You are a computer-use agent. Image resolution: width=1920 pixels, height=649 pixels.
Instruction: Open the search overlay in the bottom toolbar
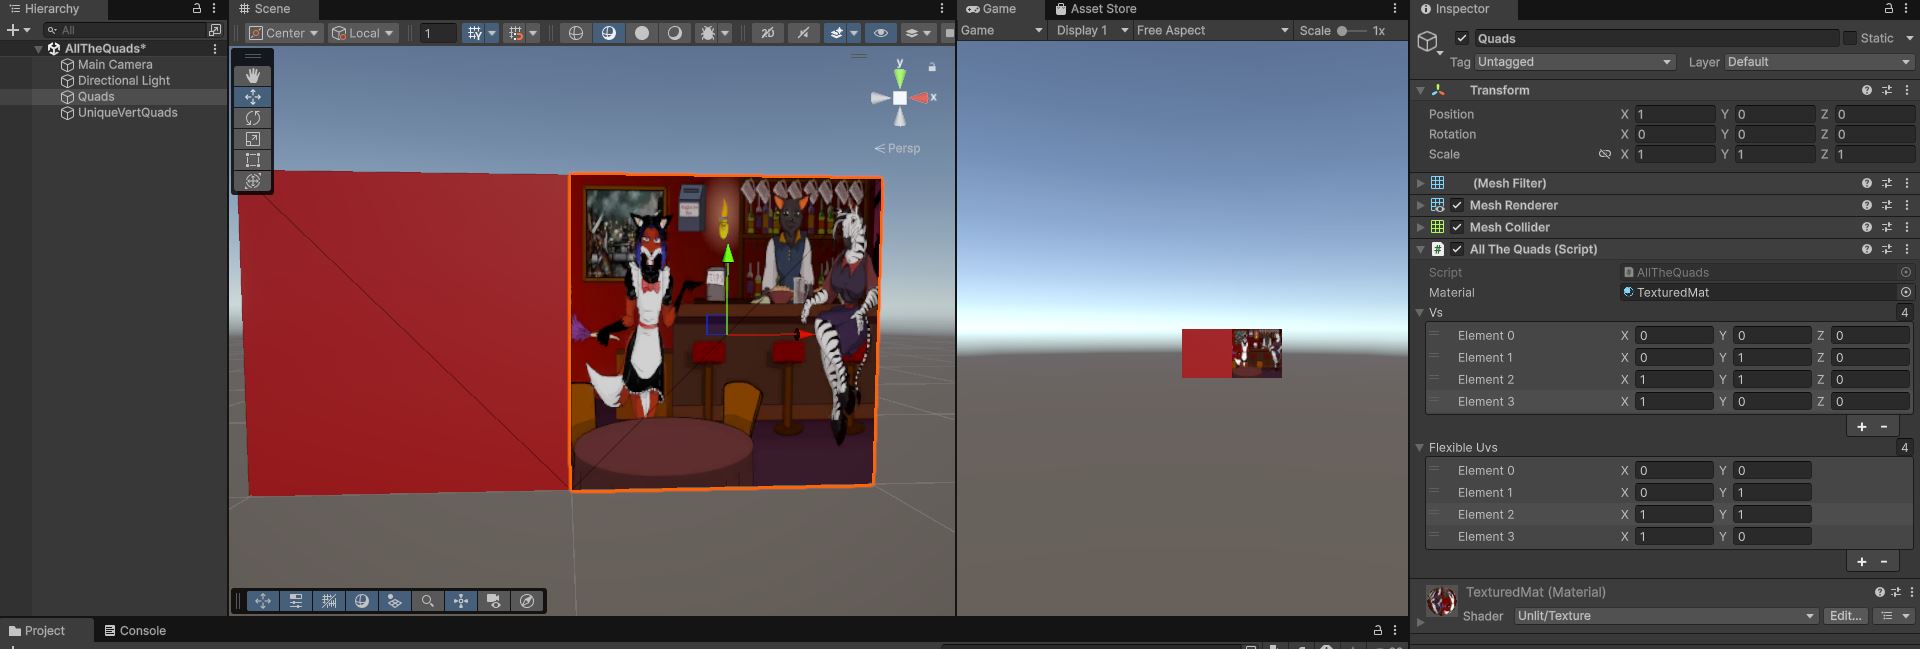coord(428,601)
